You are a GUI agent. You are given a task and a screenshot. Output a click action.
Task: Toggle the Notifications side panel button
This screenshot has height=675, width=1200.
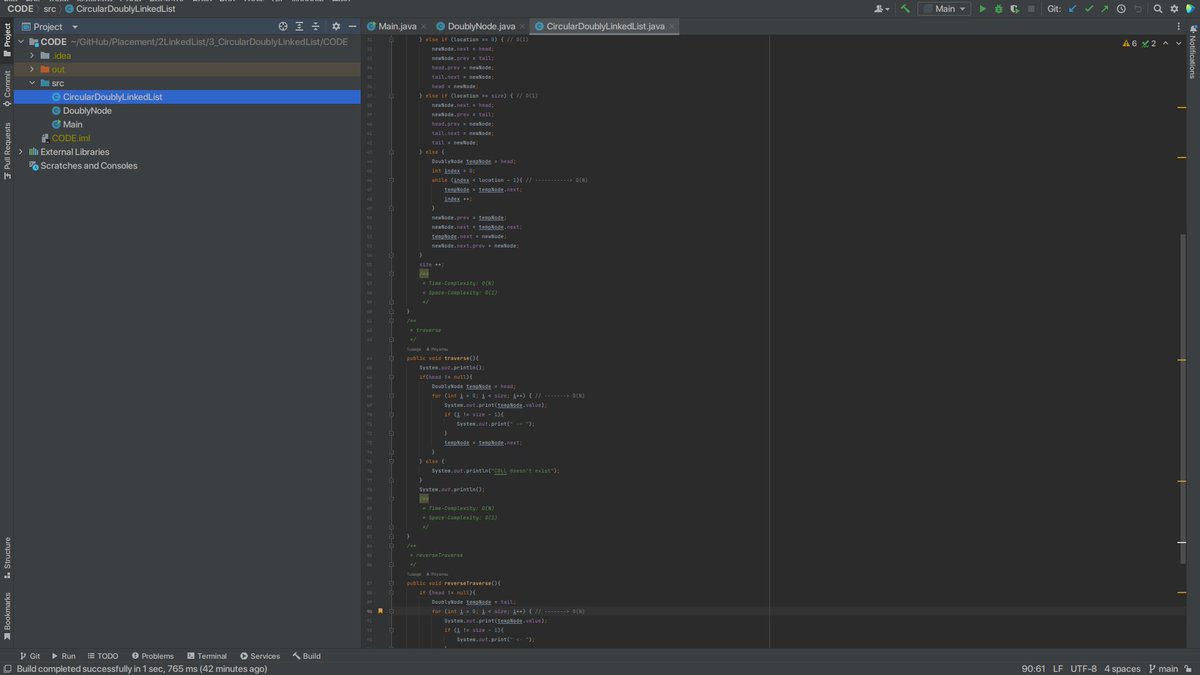tap(1192, 52)
